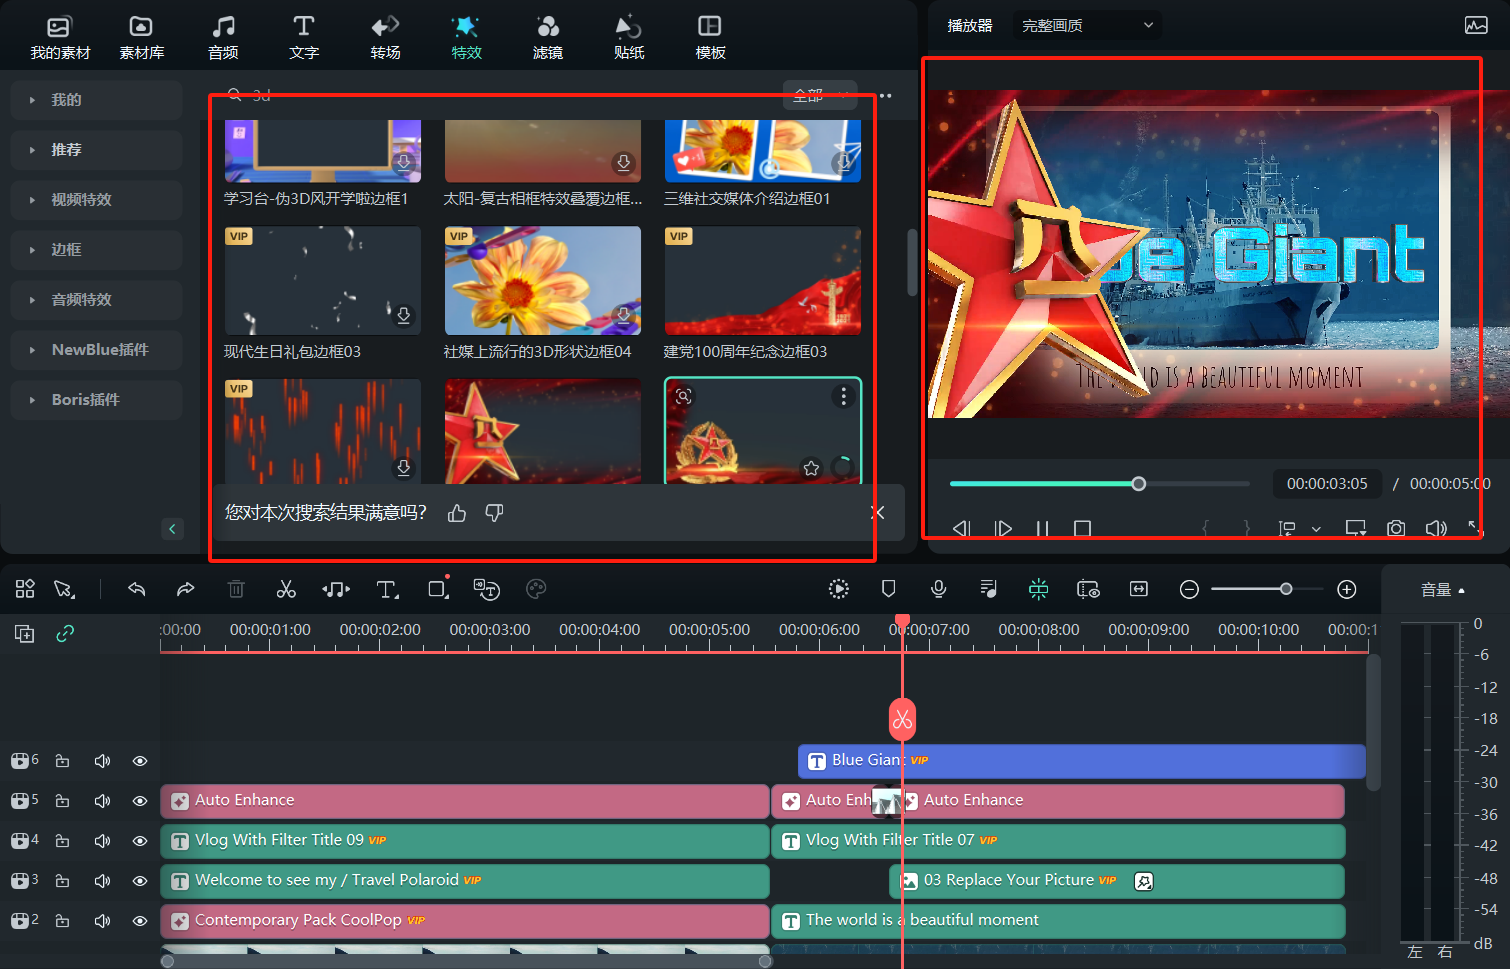Viewport: 1510px width, 969px height.
Task: Open the 完整画质 quality dropdown
Action: (x=1086, y=25)
